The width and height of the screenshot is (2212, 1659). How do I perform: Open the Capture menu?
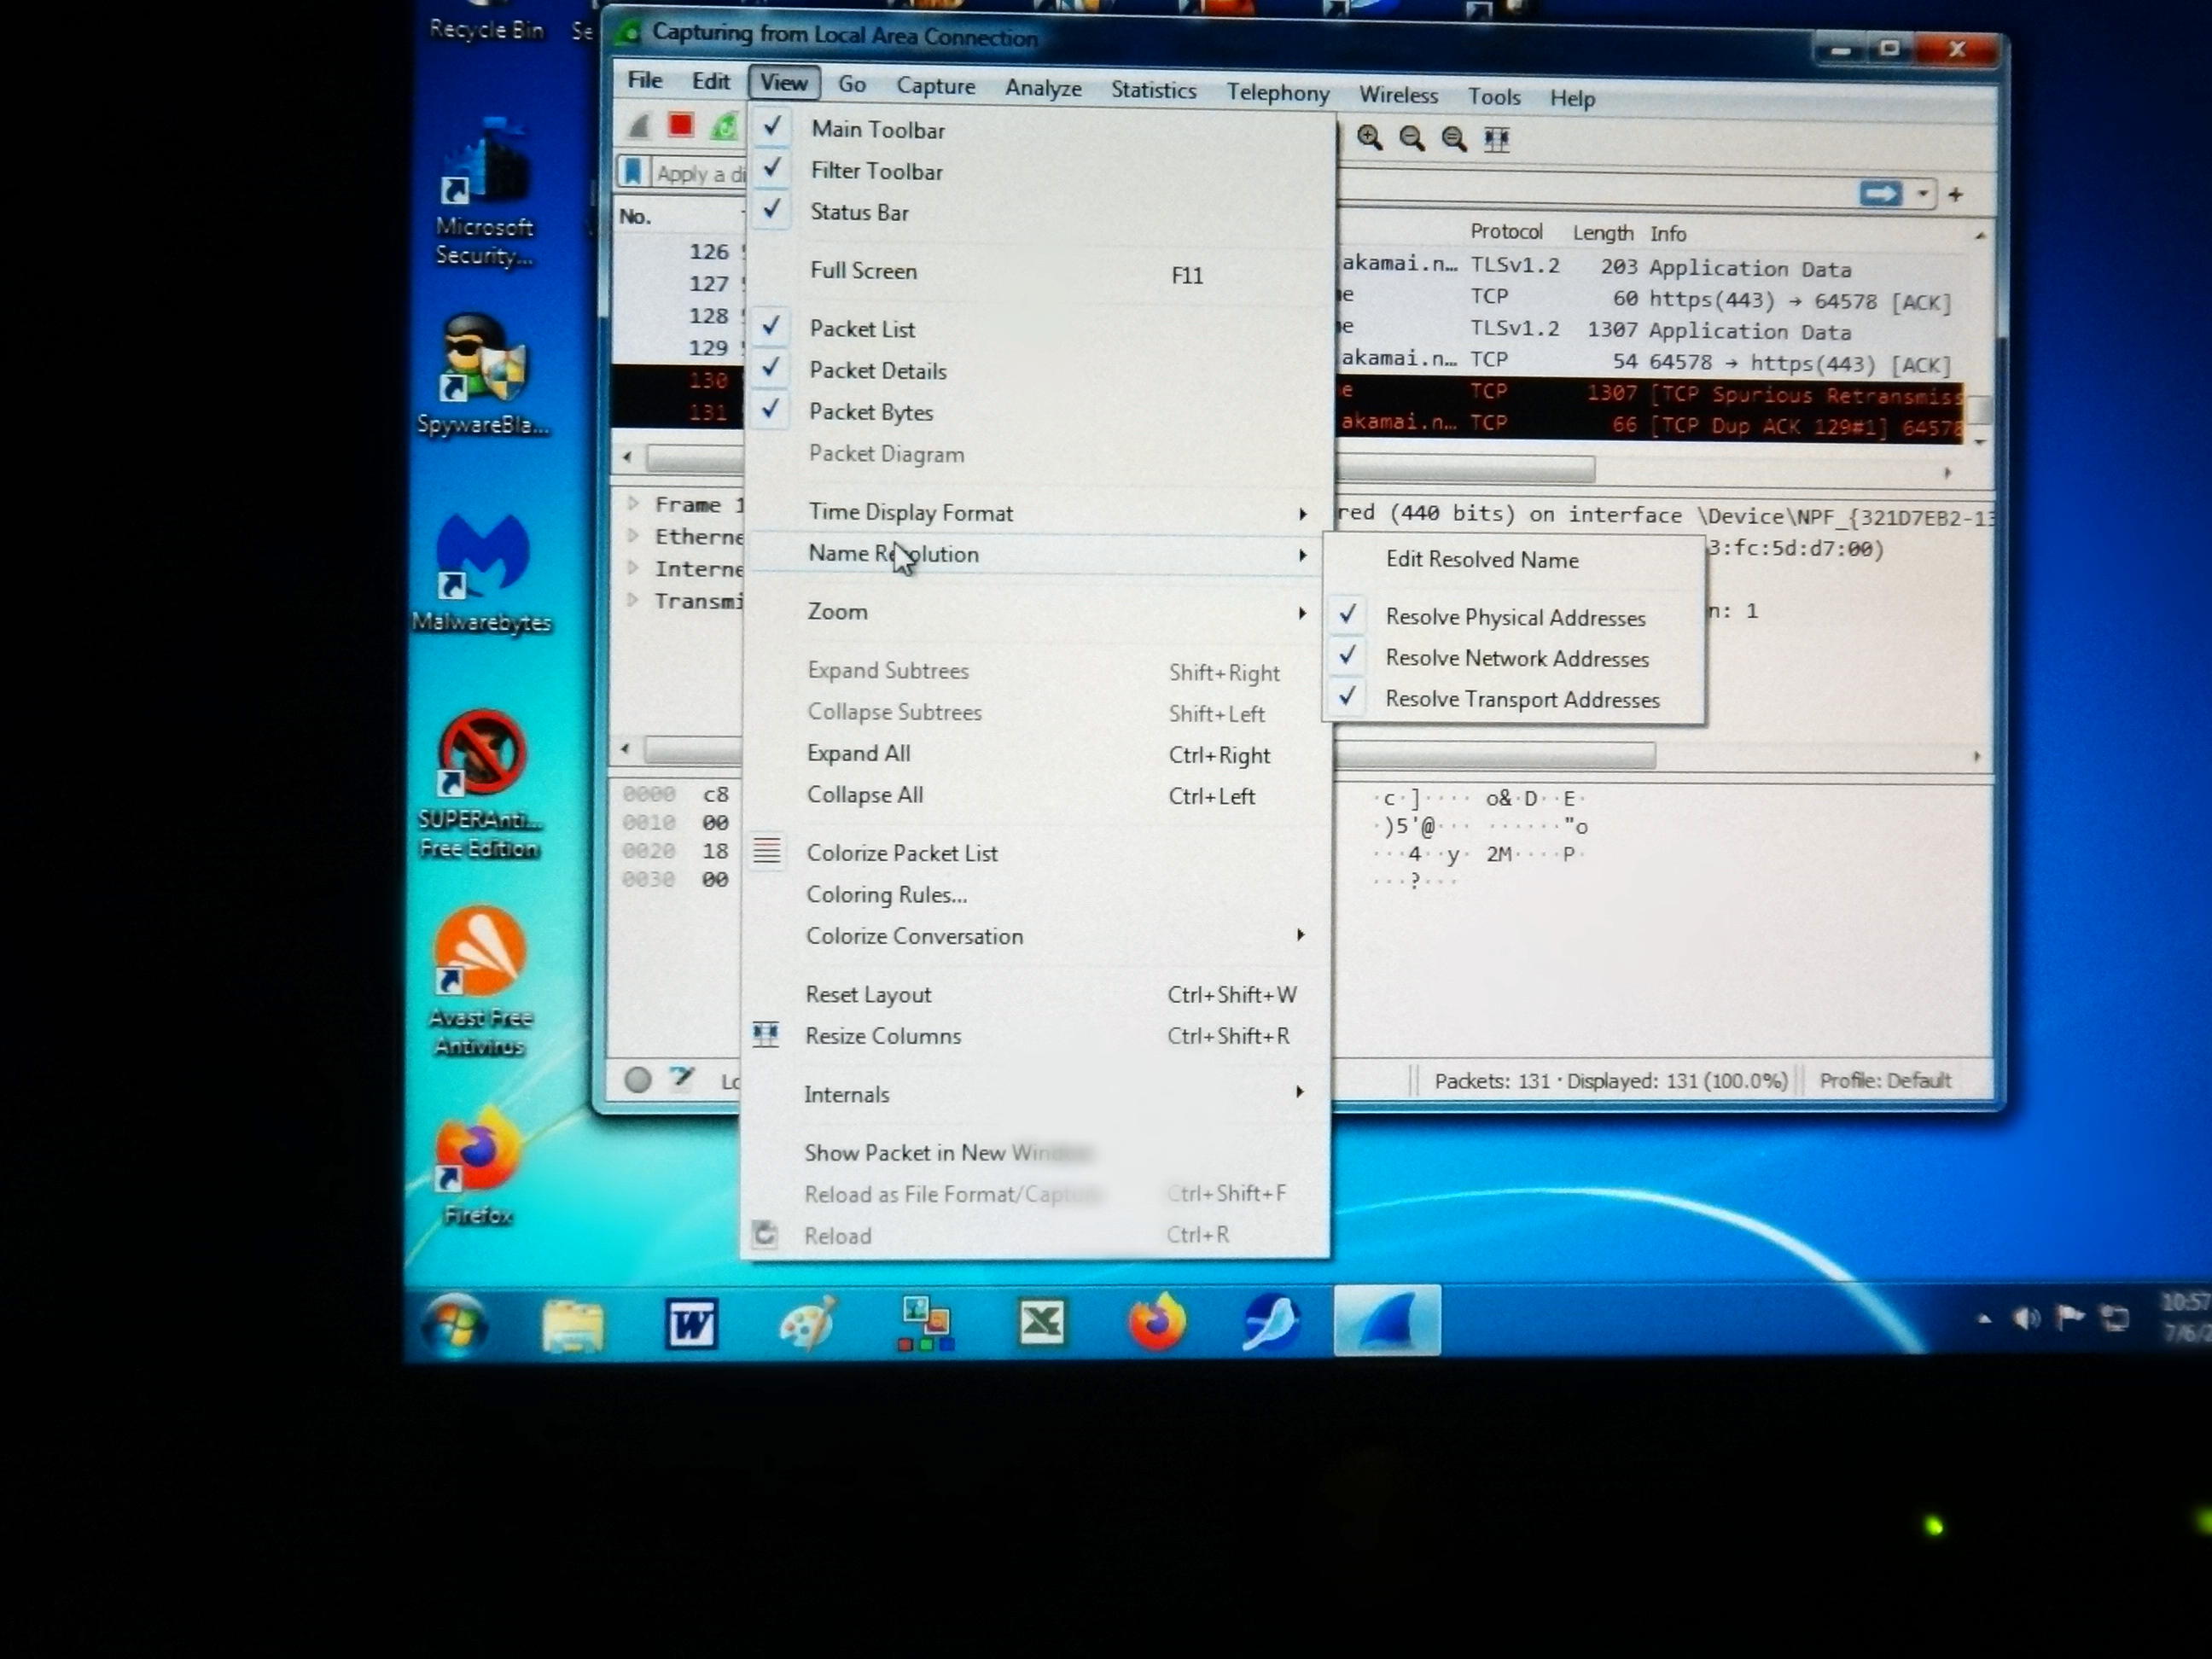coord(935,86)
